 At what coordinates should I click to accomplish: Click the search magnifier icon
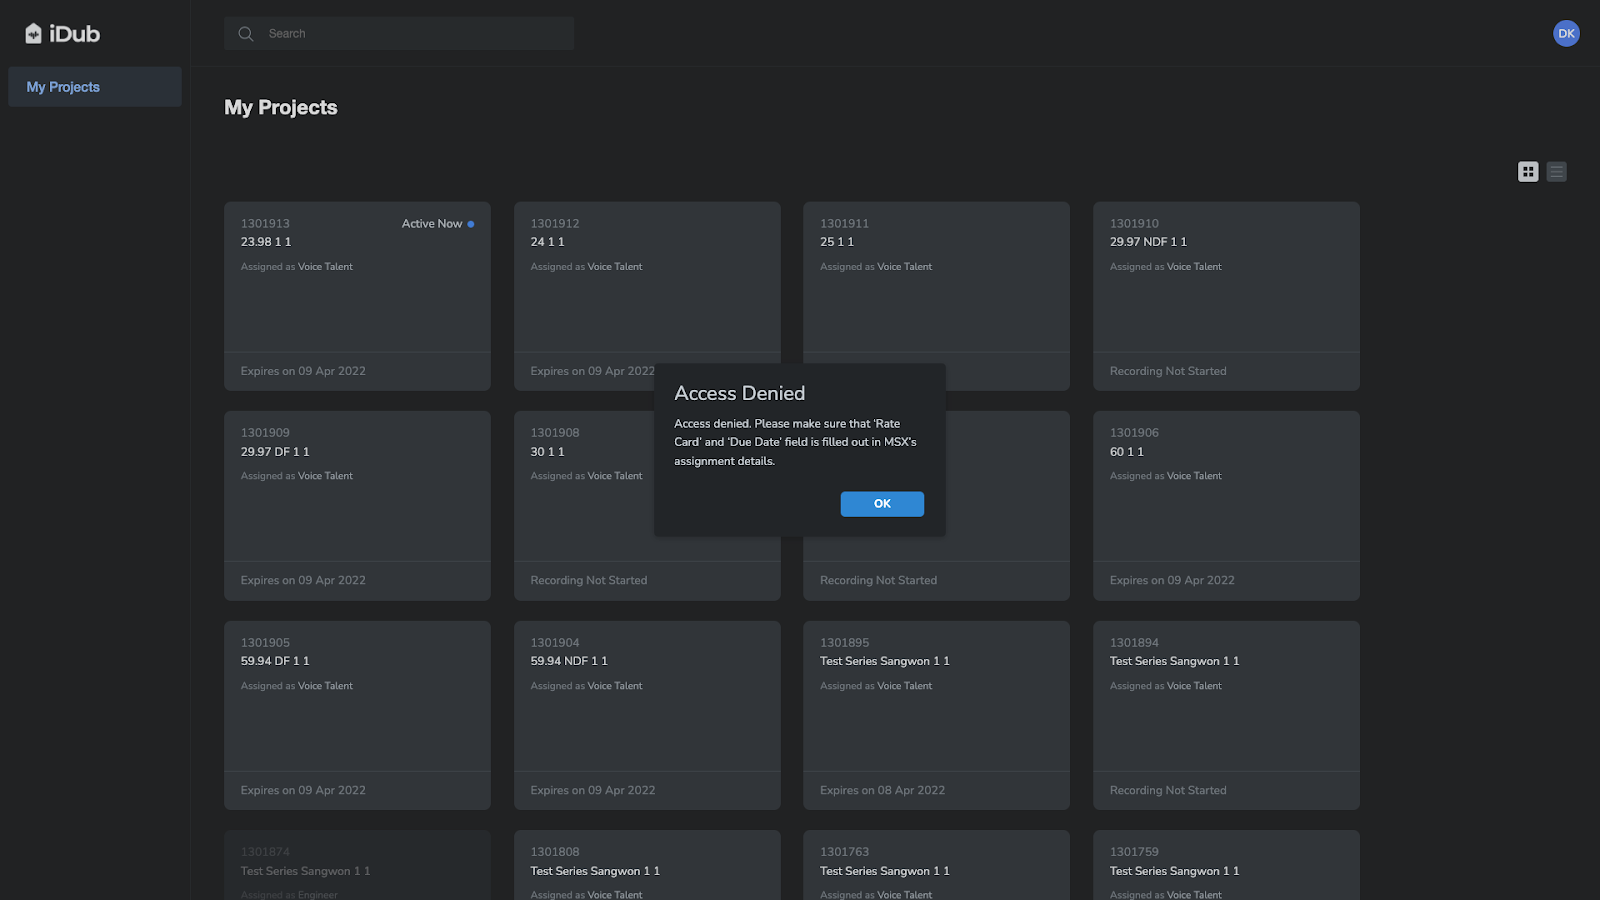coord(245,34)
